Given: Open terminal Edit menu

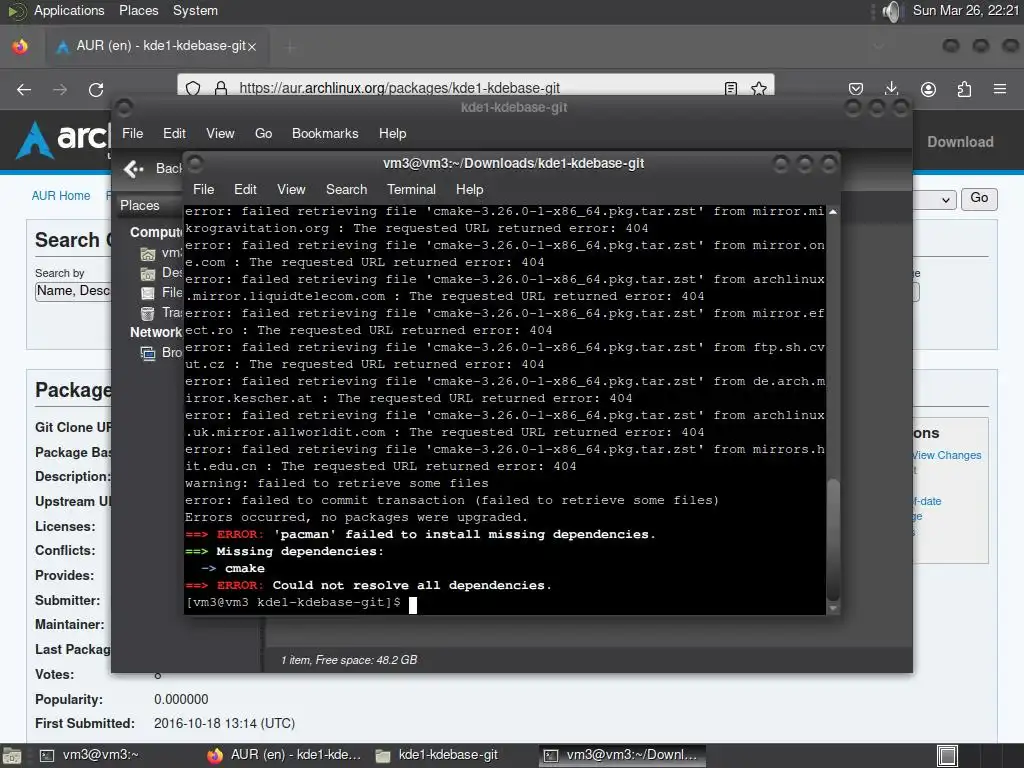Looking at the screenshot, I should pyautogui.click(x=245, y=189).
